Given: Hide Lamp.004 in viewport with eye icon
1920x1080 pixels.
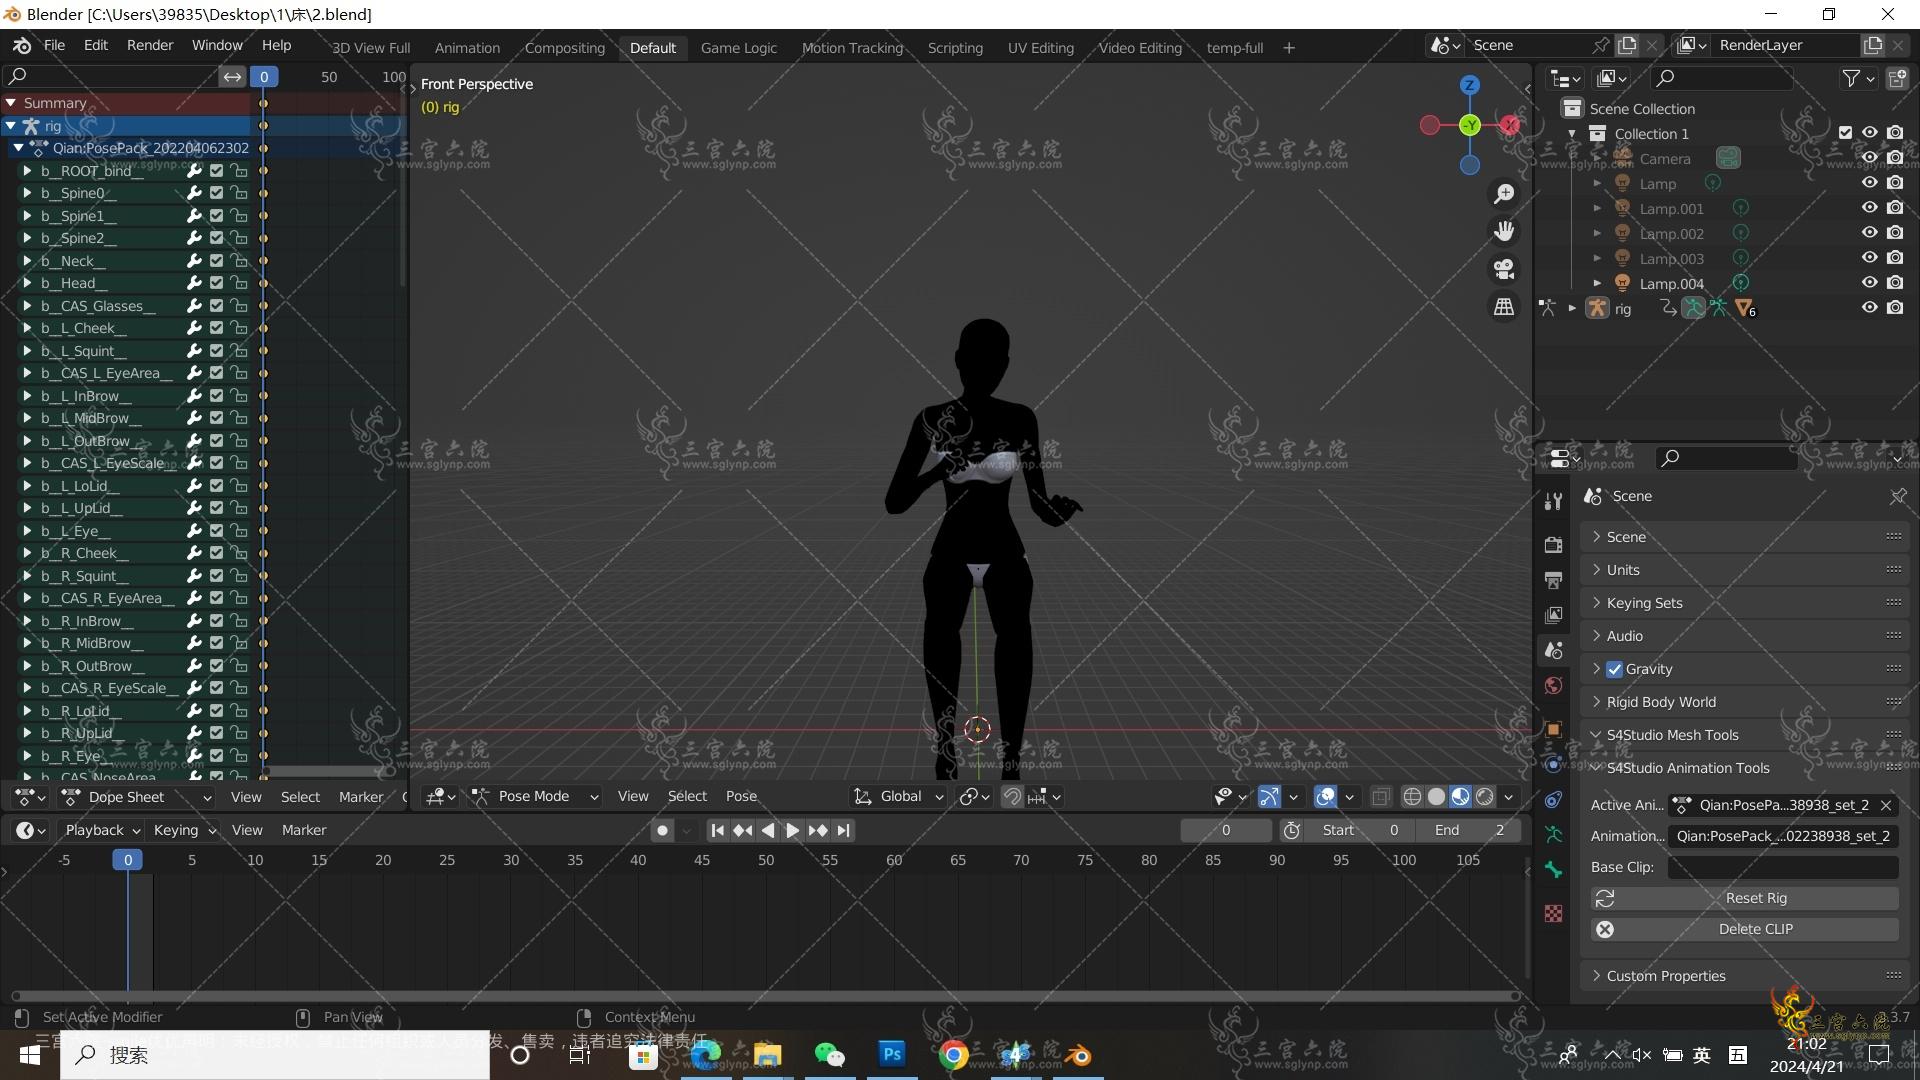Looking at the screenshot, I should 1869,283.
